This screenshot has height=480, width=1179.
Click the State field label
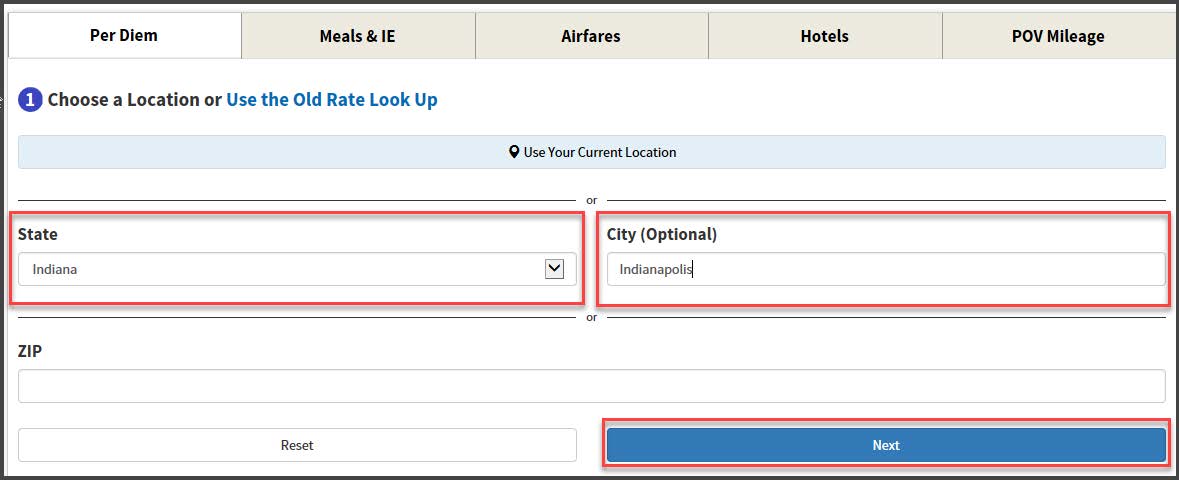click(x=38, y=234)
